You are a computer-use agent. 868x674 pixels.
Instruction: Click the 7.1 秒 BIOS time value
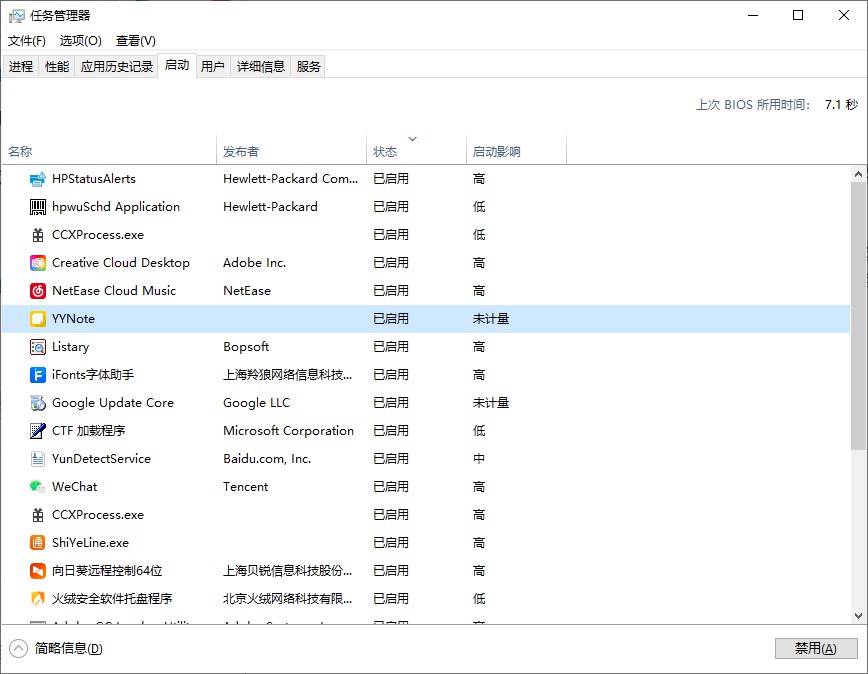841,105
